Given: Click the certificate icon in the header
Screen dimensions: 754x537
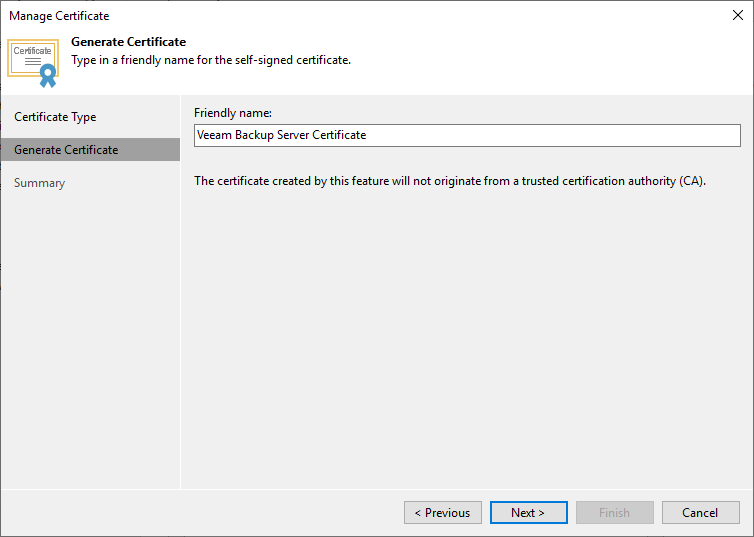Looking at the screenshot, I should (x=33, y=63).
